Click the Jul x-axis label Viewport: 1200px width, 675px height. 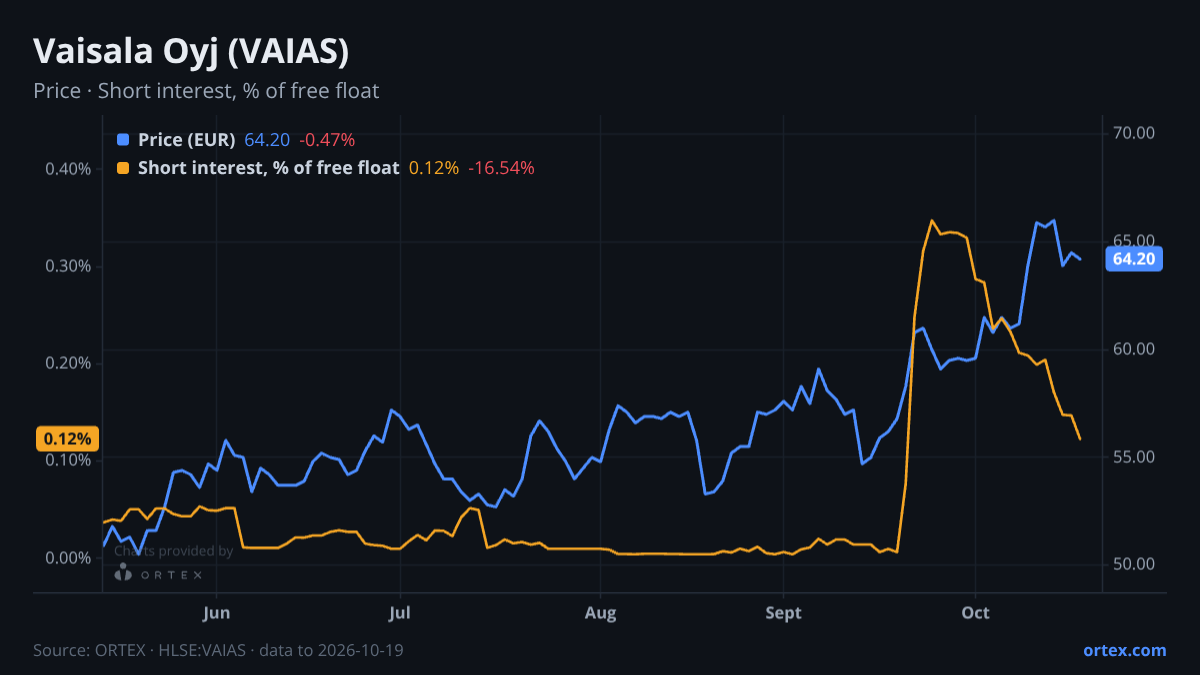[x=400, y=613]
